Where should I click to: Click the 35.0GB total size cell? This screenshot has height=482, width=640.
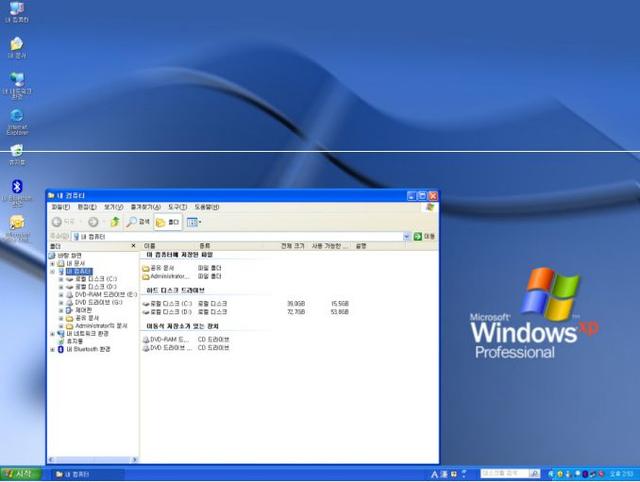pos(296,304)
